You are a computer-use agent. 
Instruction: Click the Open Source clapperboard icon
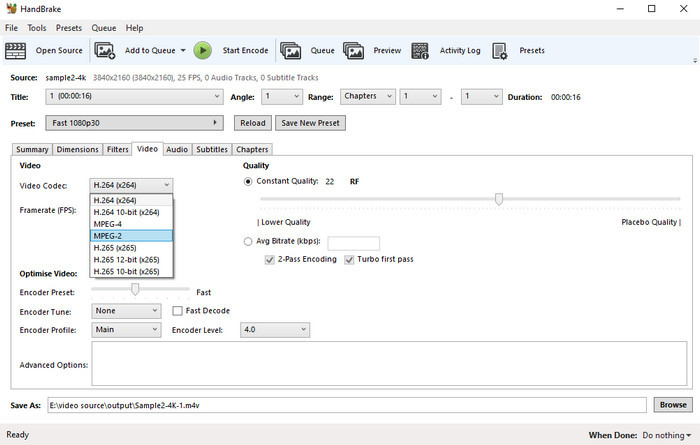click(16, 51)
